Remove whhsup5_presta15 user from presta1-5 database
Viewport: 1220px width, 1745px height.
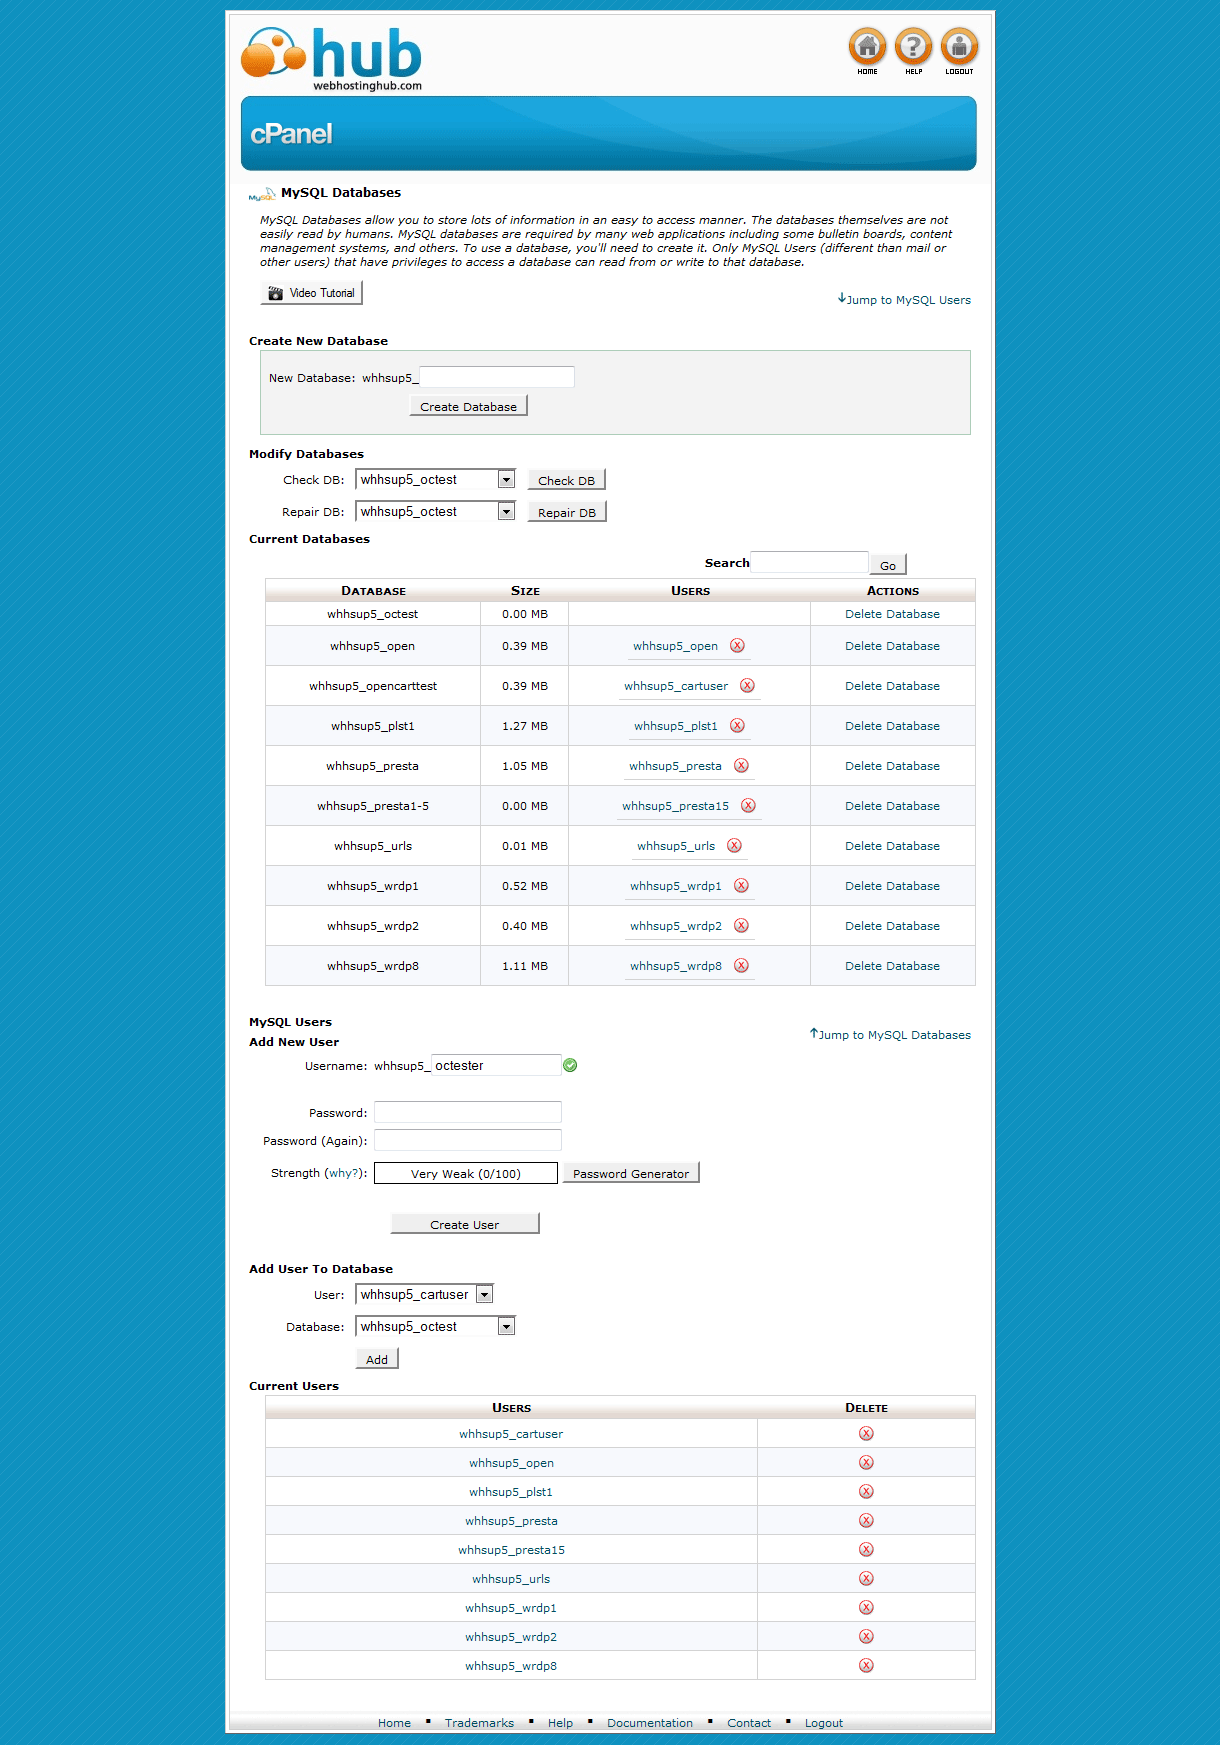[x=748, y=806]
